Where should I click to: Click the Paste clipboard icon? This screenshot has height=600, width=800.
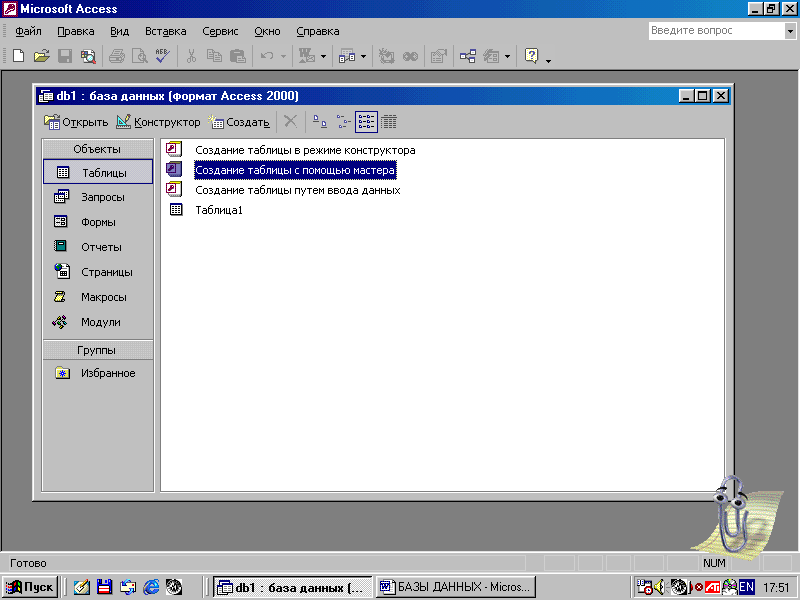point(238,56)
